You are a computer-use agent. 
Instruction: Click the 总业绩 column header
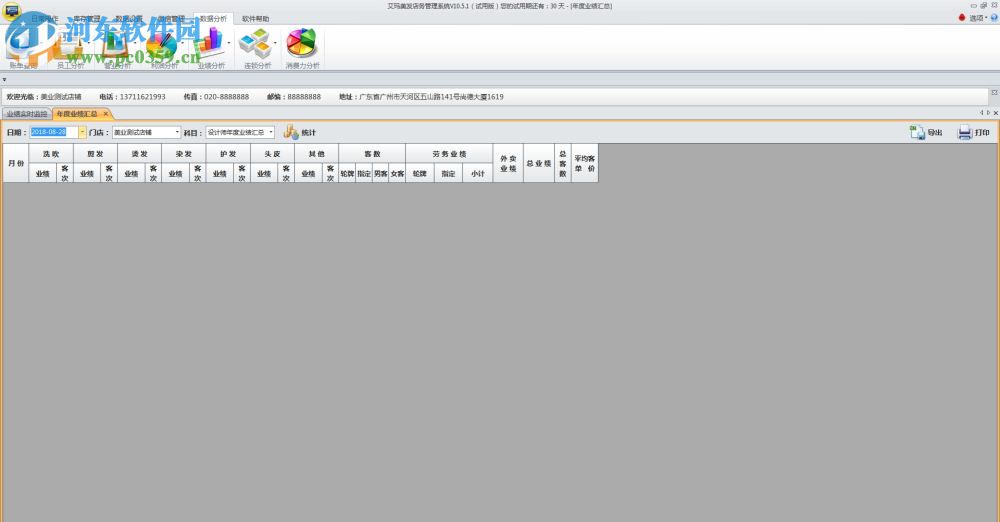pyautogui.click(x=539, y=163)
